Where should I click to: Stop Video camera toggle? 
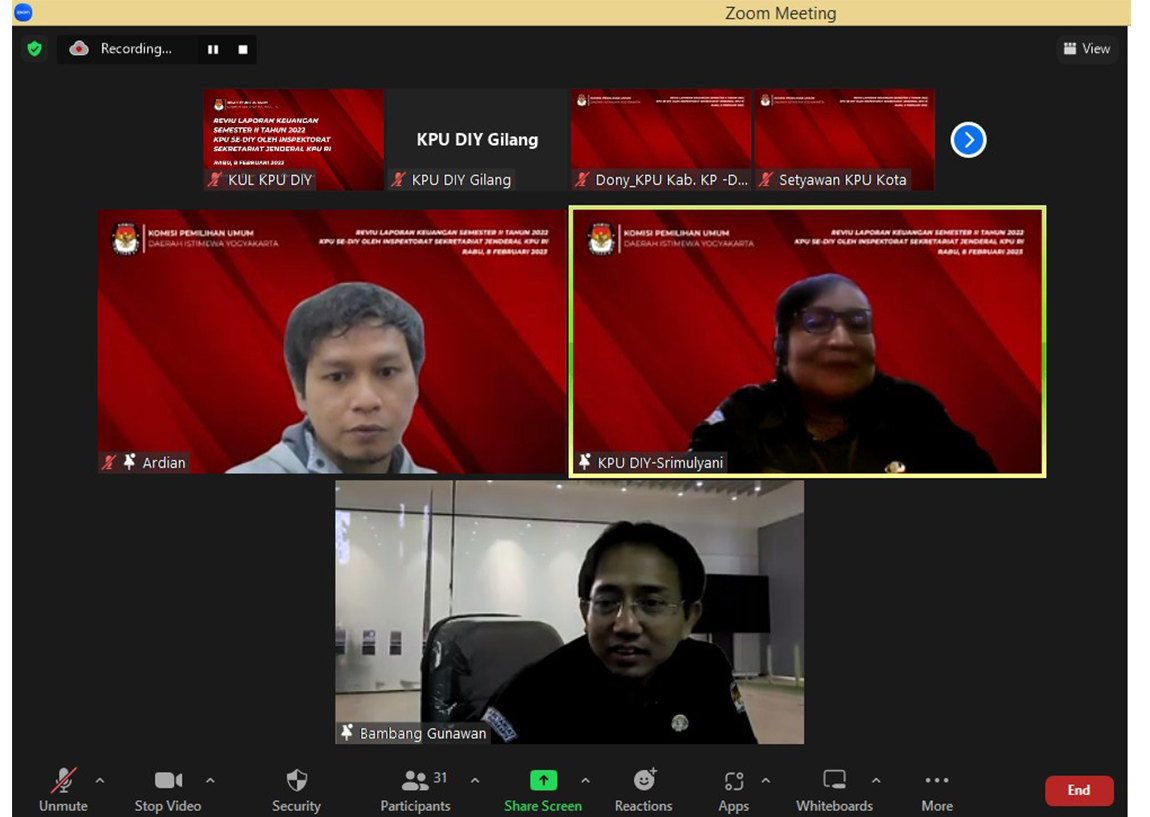click(x=168, y=789)
